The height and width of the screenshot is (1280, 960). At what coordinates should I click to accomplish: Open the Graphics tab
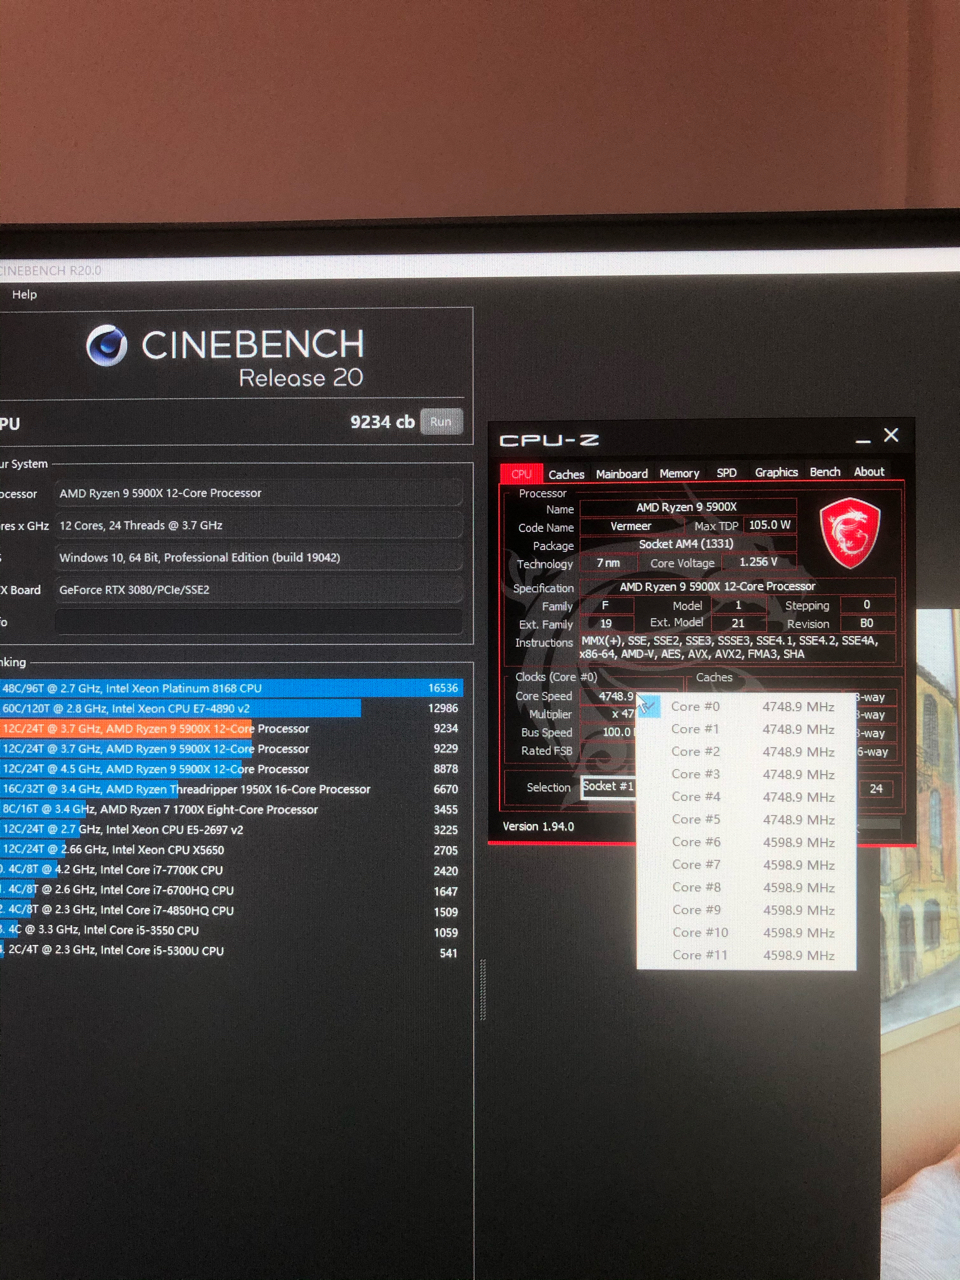pyautogui.click(x=775, y=472)
